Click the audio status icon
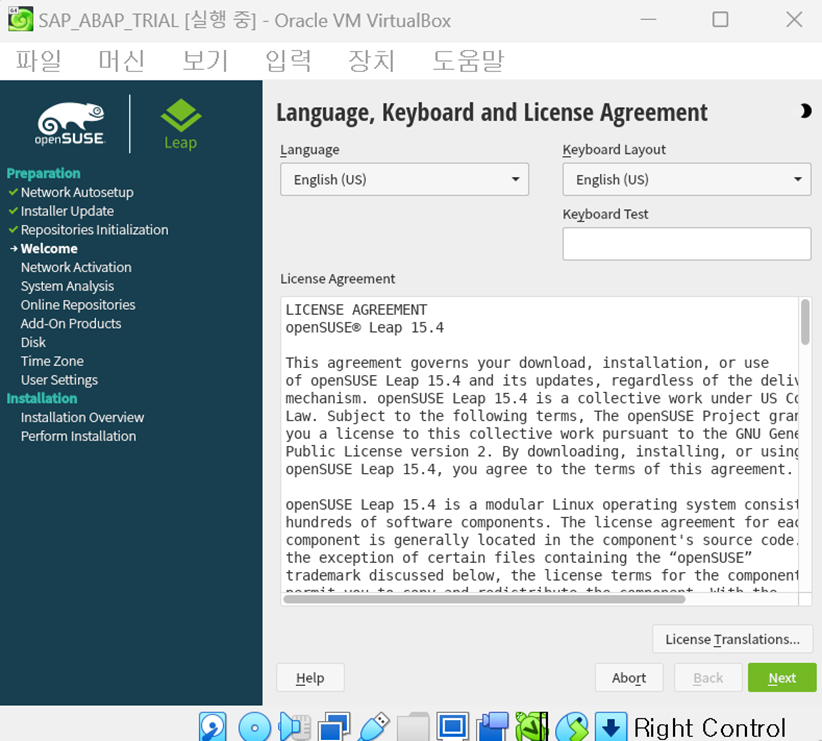 (294, 727)
